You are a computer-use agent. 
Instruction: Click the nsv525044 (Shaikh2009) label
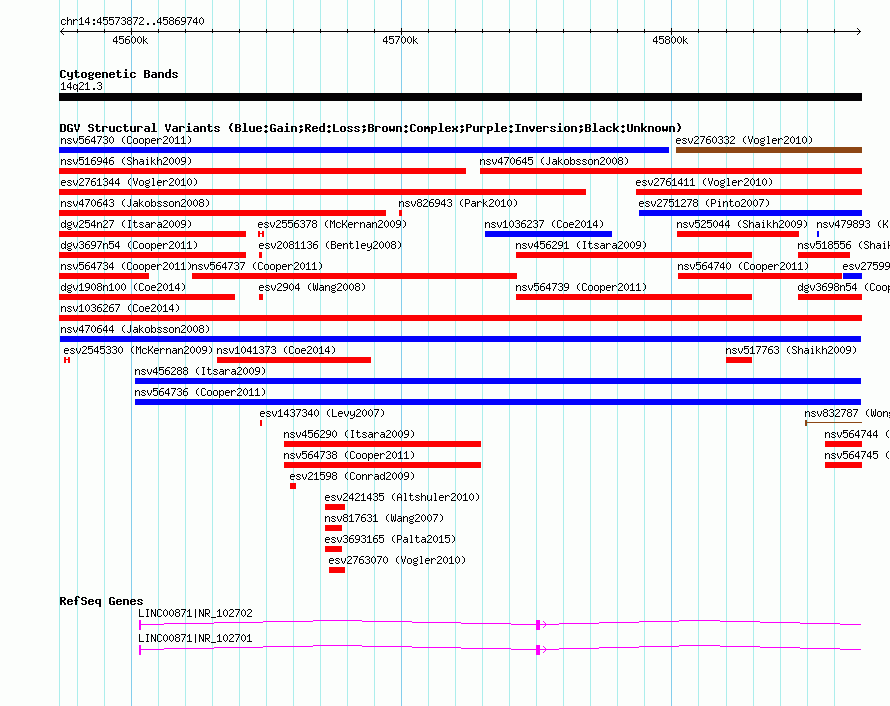click(x=742, y=224)
